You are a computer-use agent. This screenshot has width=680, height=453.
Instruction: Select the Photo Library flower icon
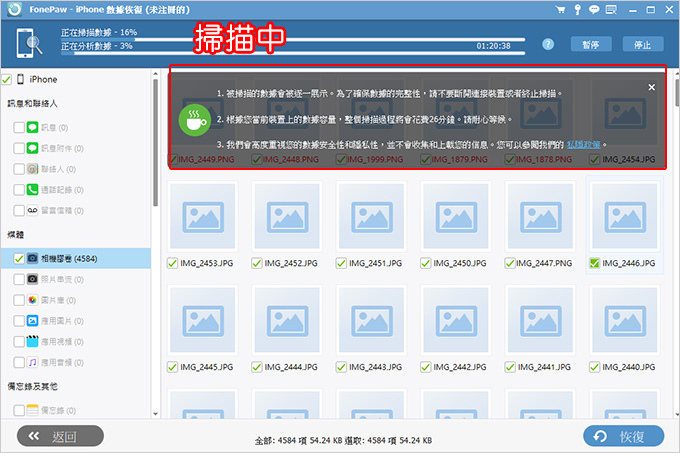[x=33, y=300]
